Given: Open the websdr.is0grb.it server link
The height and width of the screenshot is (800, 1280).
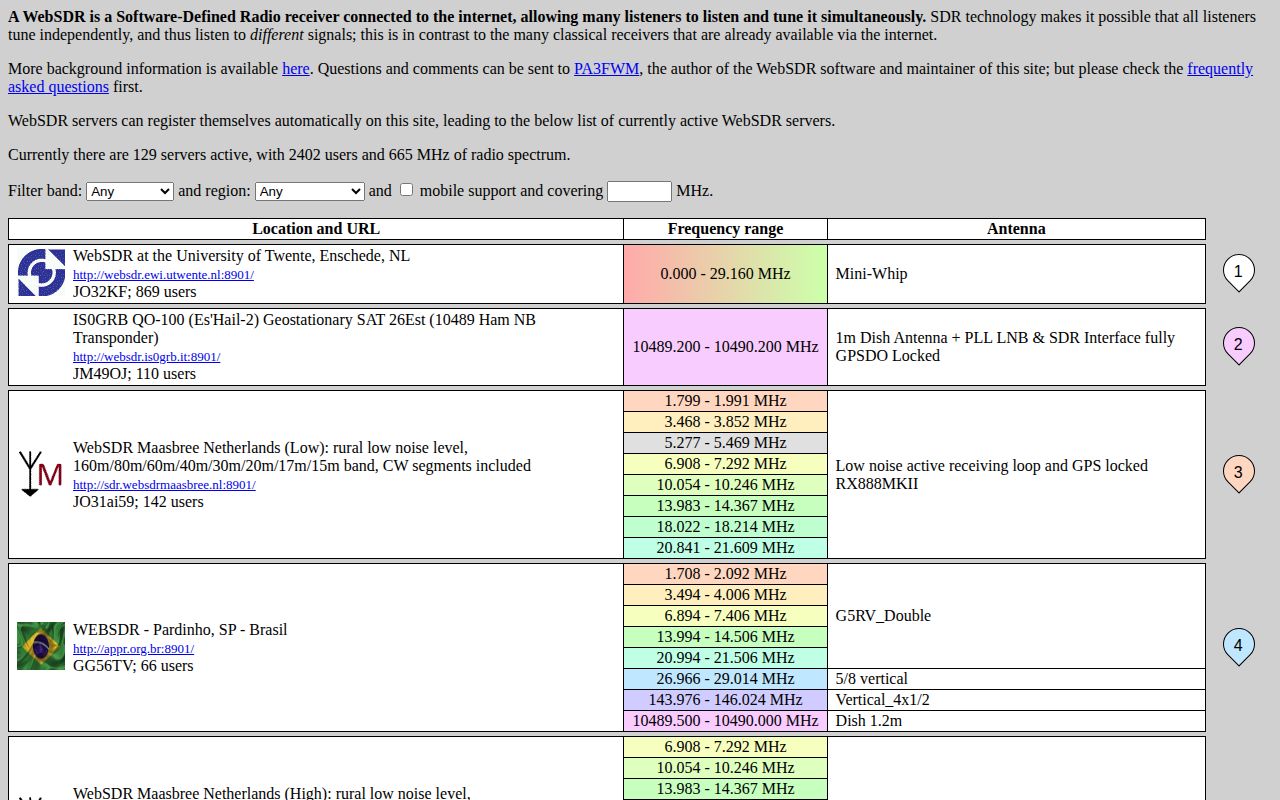Looking at the screenshot, I should point(146,356).
